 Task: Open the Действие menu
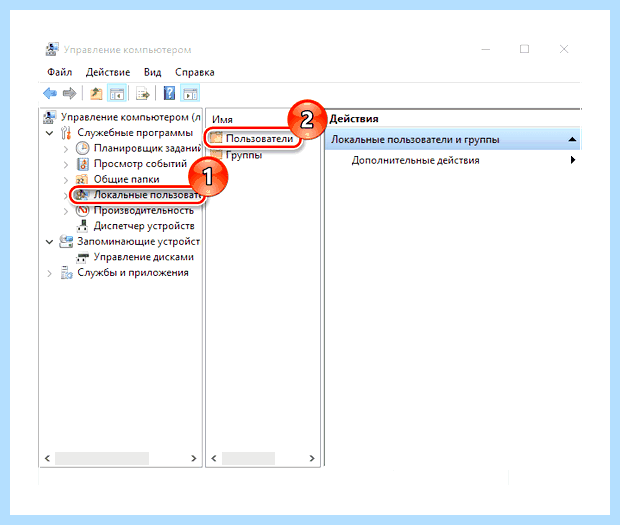pos(108,72)
